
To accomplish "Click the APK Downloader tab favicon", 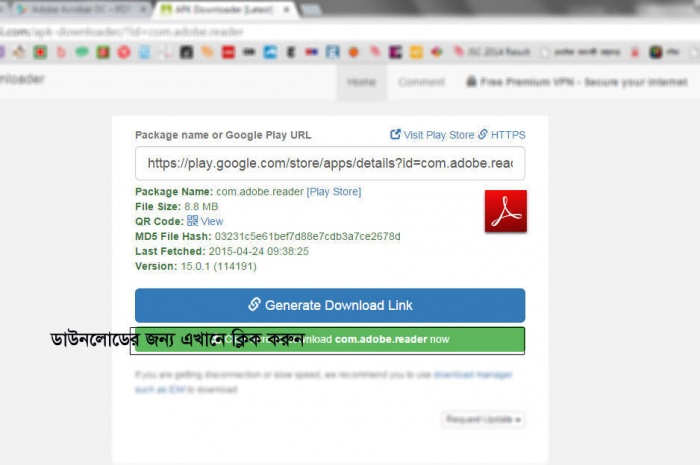I will click(x=166, y=9).
